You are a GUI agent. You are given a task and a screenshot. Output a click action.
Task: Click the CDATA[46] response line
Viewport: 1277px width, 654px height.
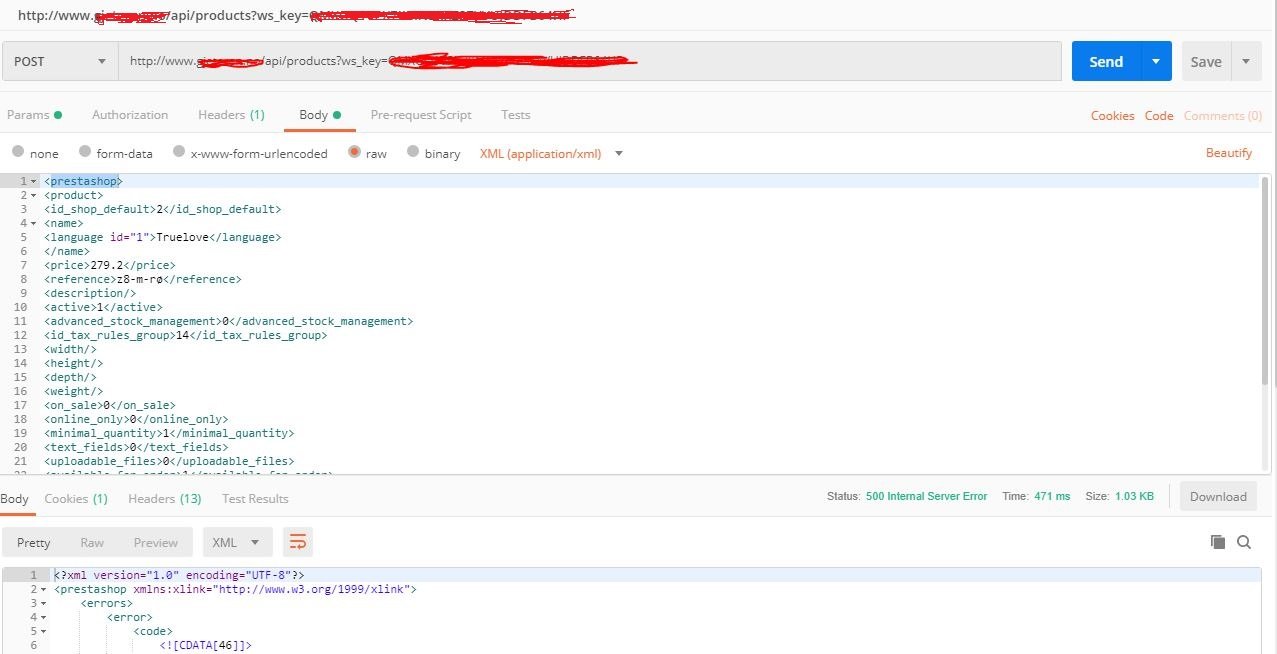[x=205, y=645]
